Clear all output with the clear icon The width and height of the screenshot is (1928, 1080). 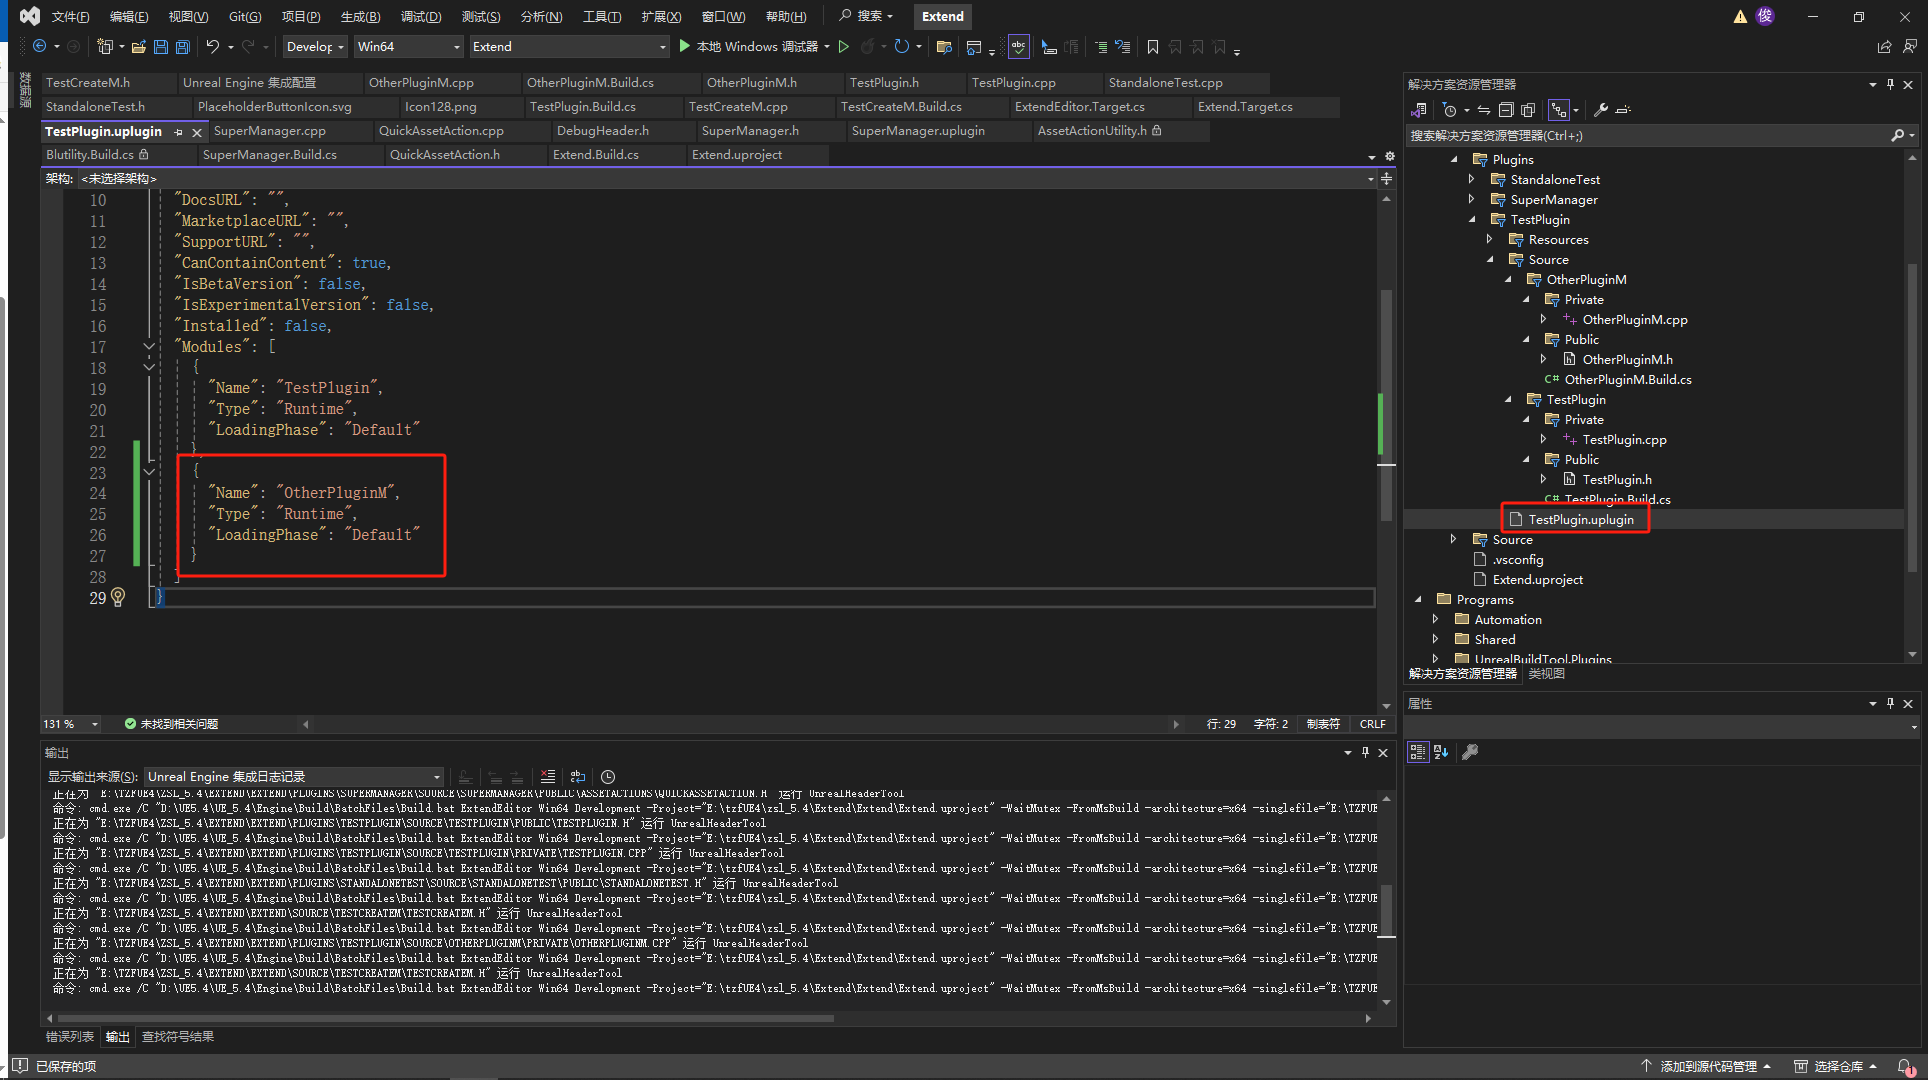(x=547, y=777)
